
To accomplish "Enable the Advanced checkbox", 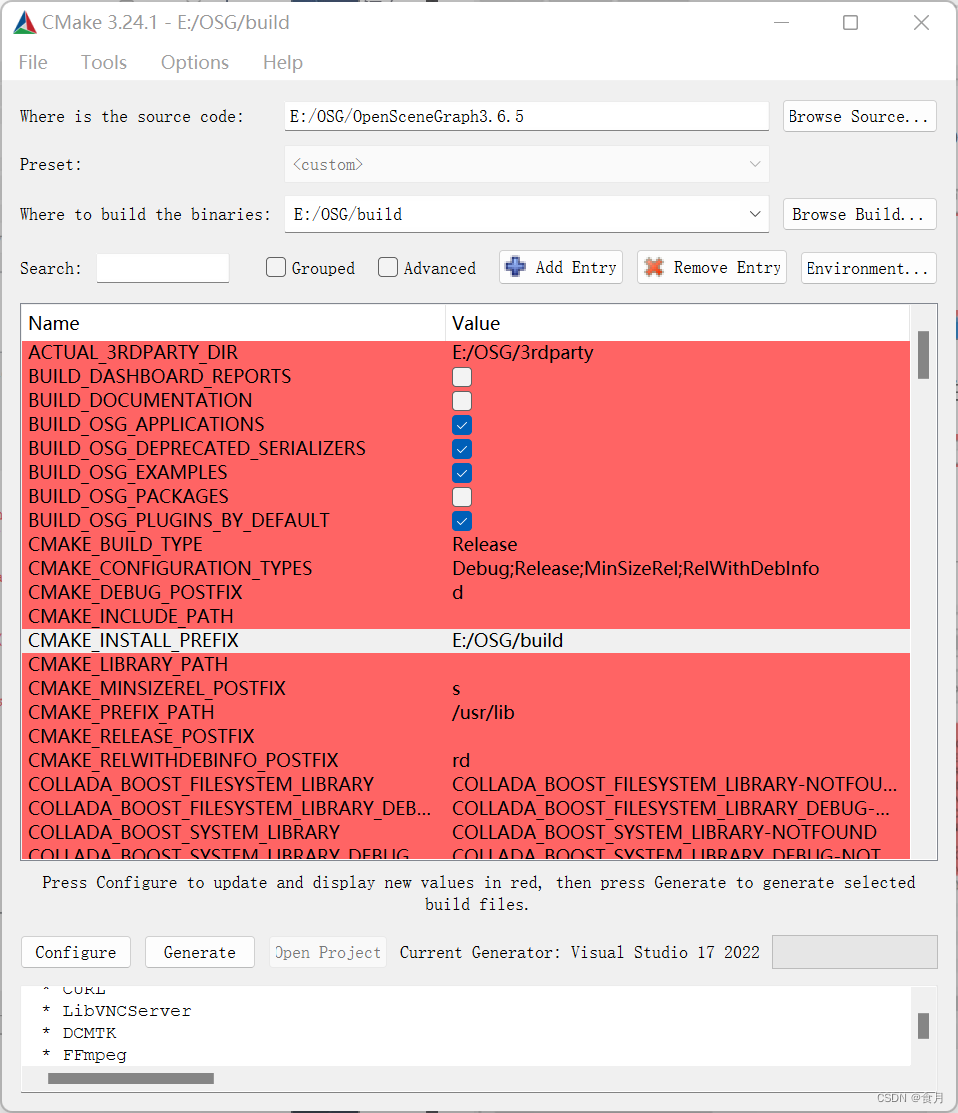I will click(388, 267).
